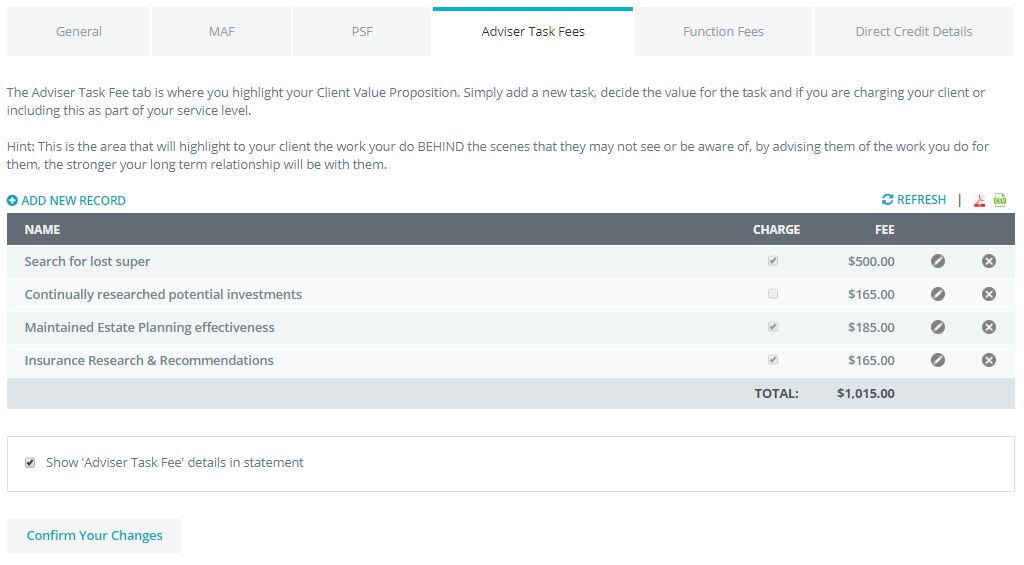Select the $185.00 fee value
This screenshot has height=565, width=1024.
871,327
